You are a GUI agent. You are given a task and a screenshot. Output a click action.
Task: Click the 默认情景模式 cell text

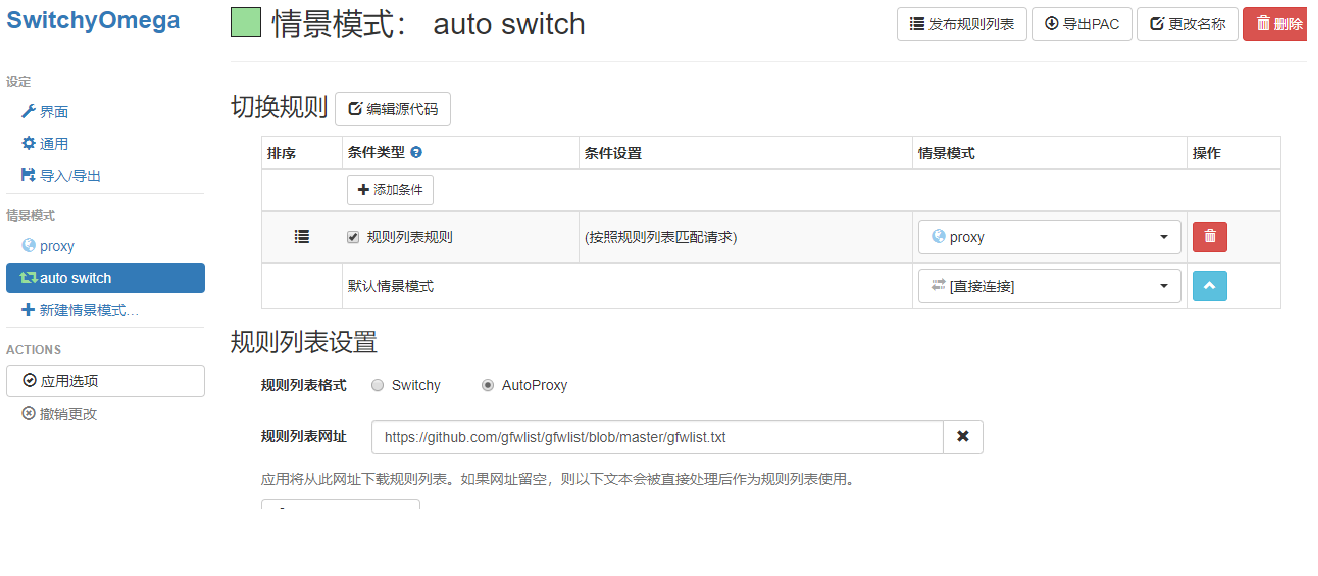(x=391, y=287)
